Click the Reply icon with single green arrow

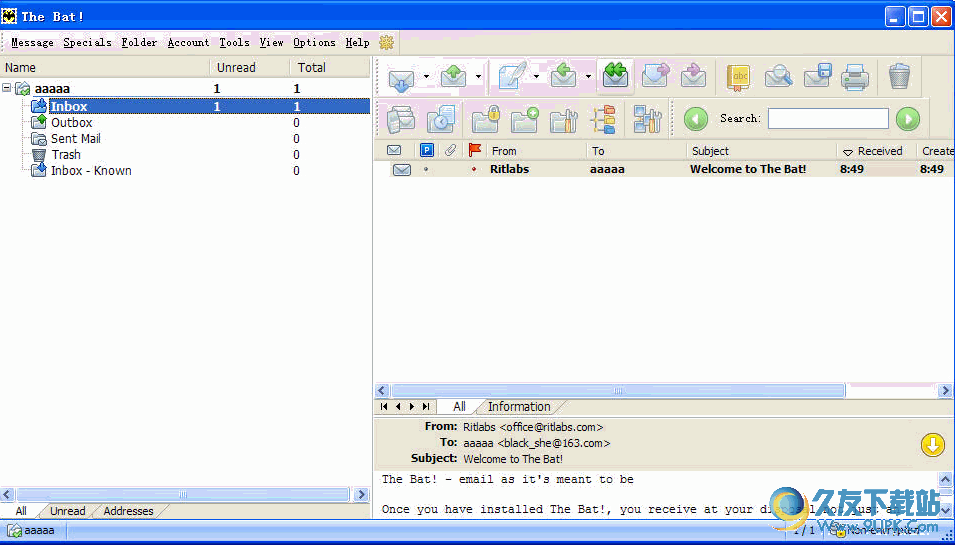(563, 77)
